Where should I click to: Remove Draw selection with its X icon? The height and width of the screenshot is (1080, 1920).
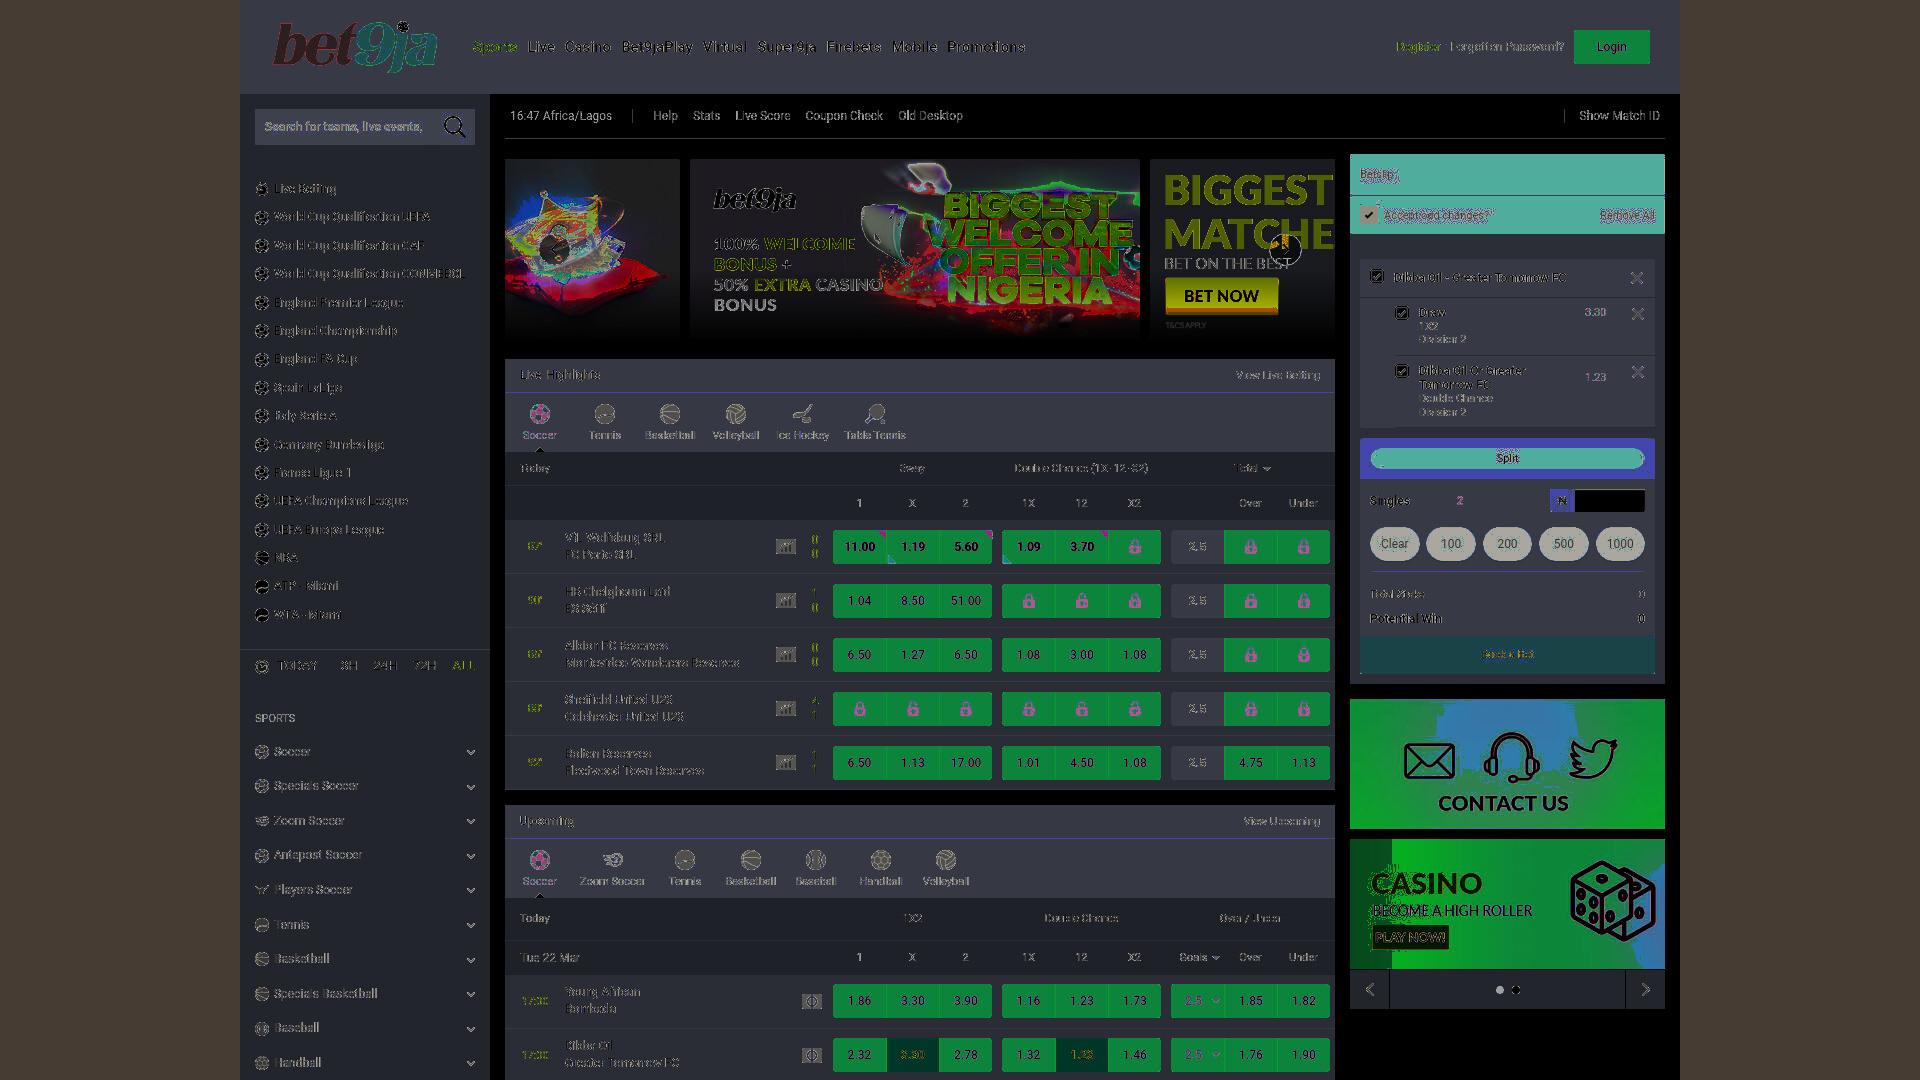pyautogui.click(x=1638, y=314)
